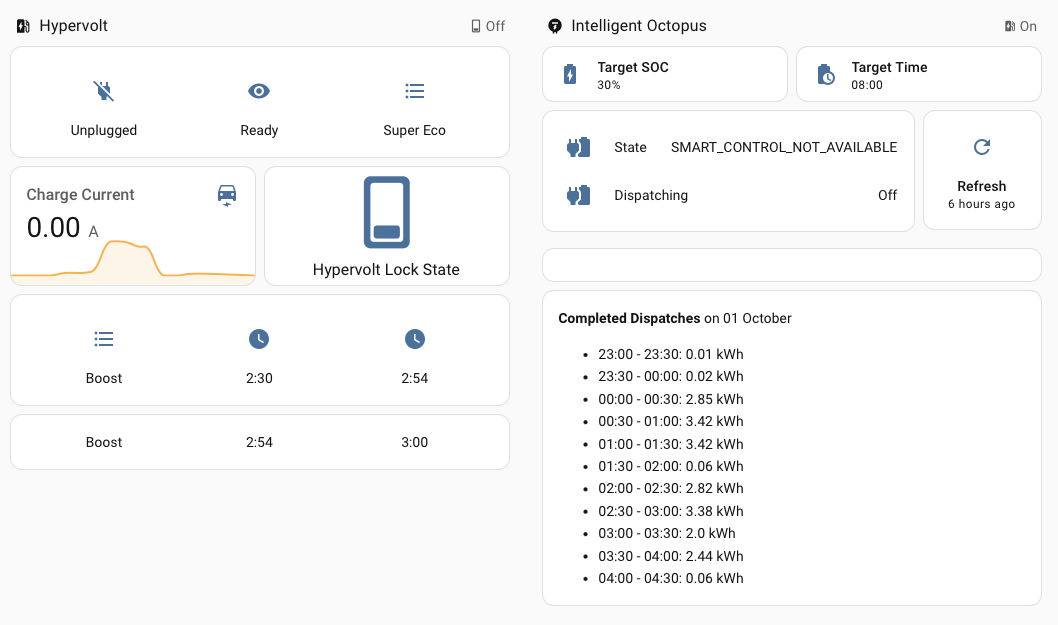Click the Intelligent Octopus header logo icon
The width and height of the screenshot is (1058, 625).
[x=555, y=26]
